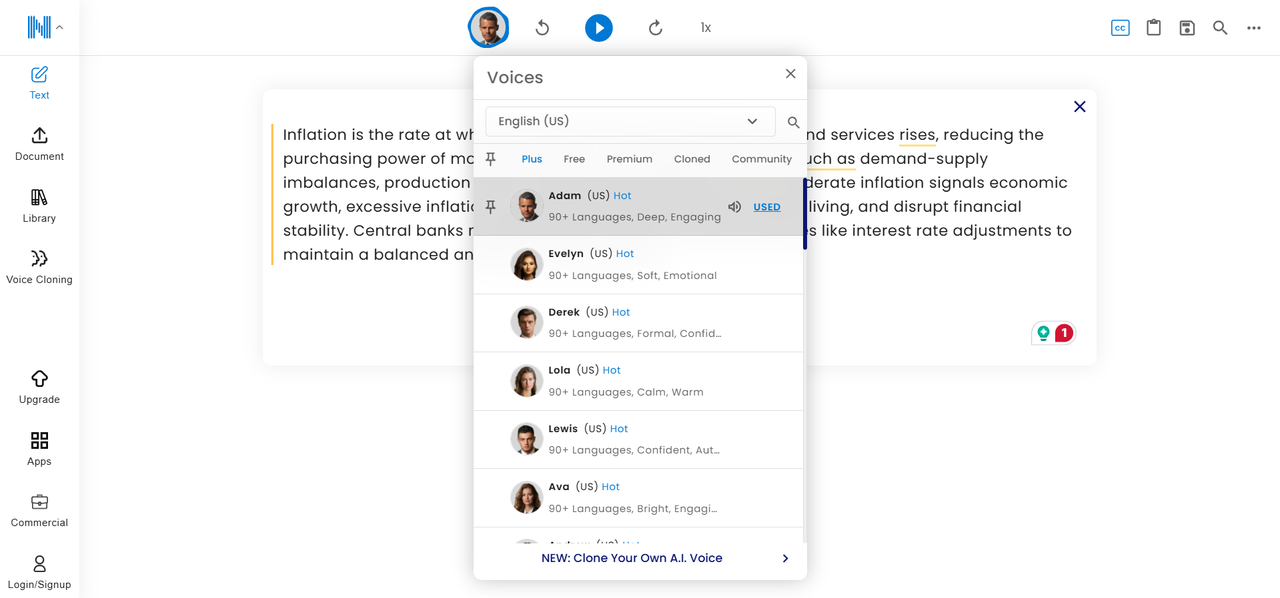Image resolution: width=1280 pixels, height=598 pixels.
Task: Open the Apps section
Action: [39, 447]
